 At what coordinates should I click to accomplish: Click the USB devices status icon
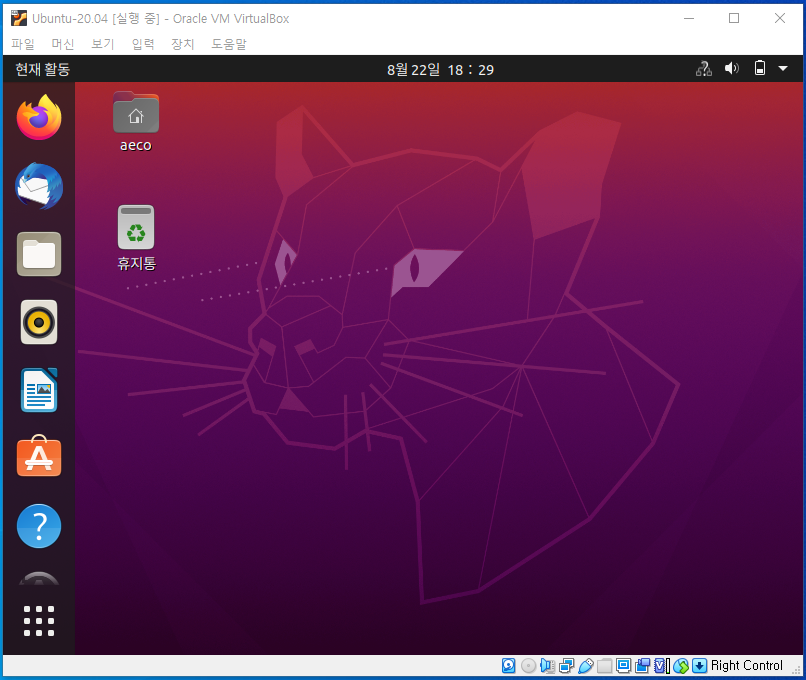click(585, 666)
